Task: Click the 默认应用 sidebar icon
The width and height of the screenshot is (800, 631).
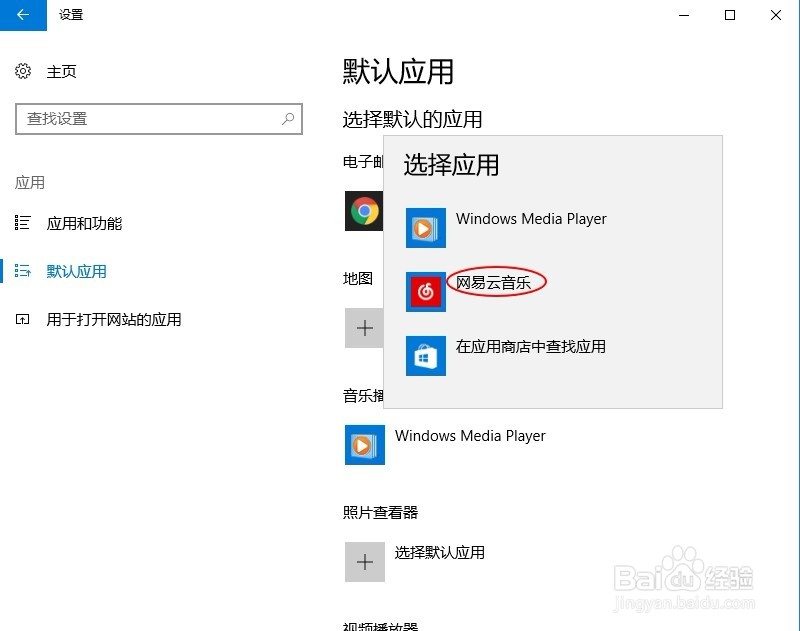Action: pyautogui.click(x=22, y=271)
